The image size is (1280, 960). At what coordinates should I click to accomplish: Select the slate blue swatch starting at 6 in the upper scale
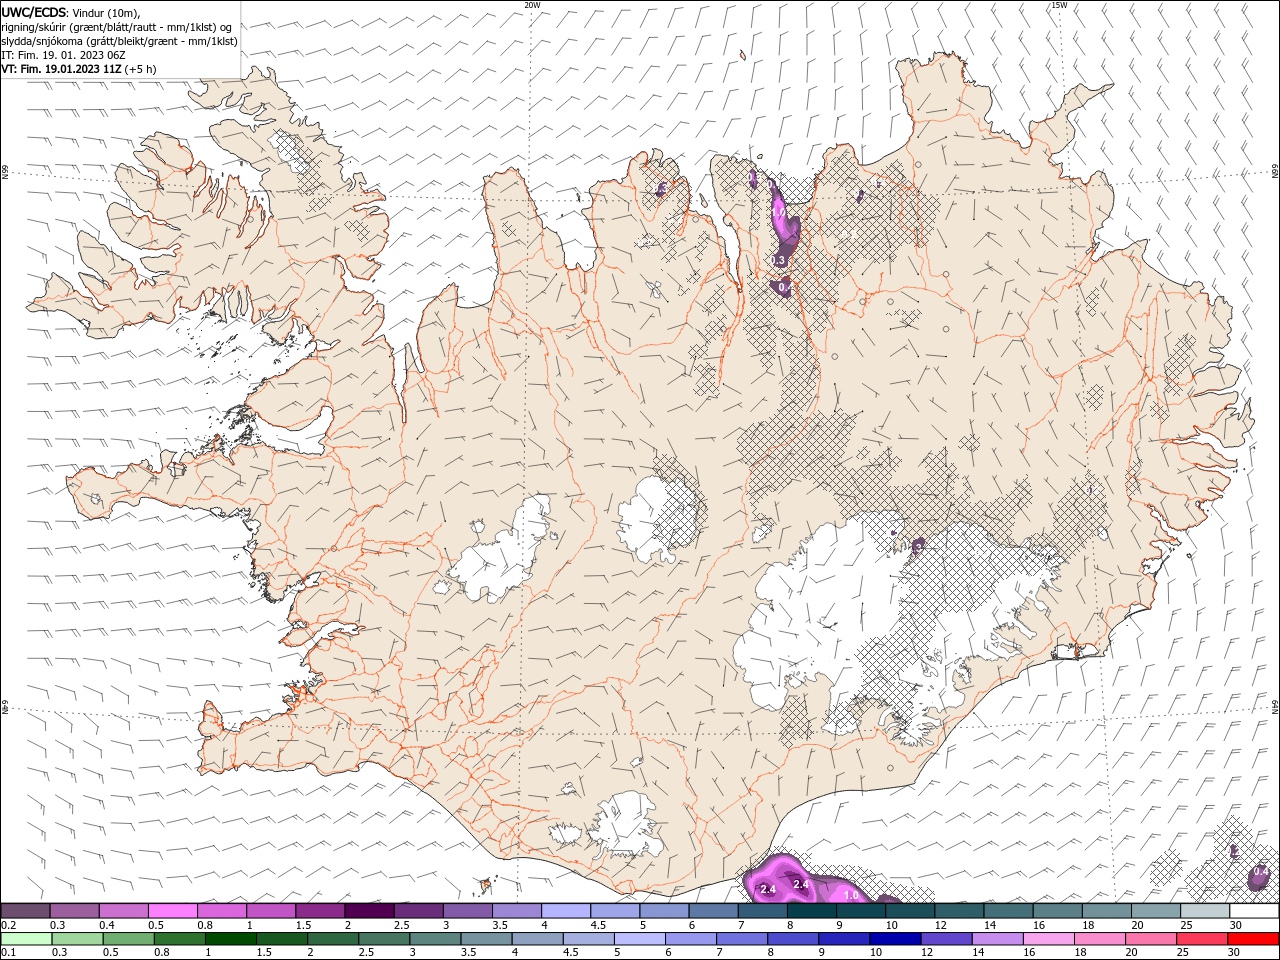coord(714,911)
